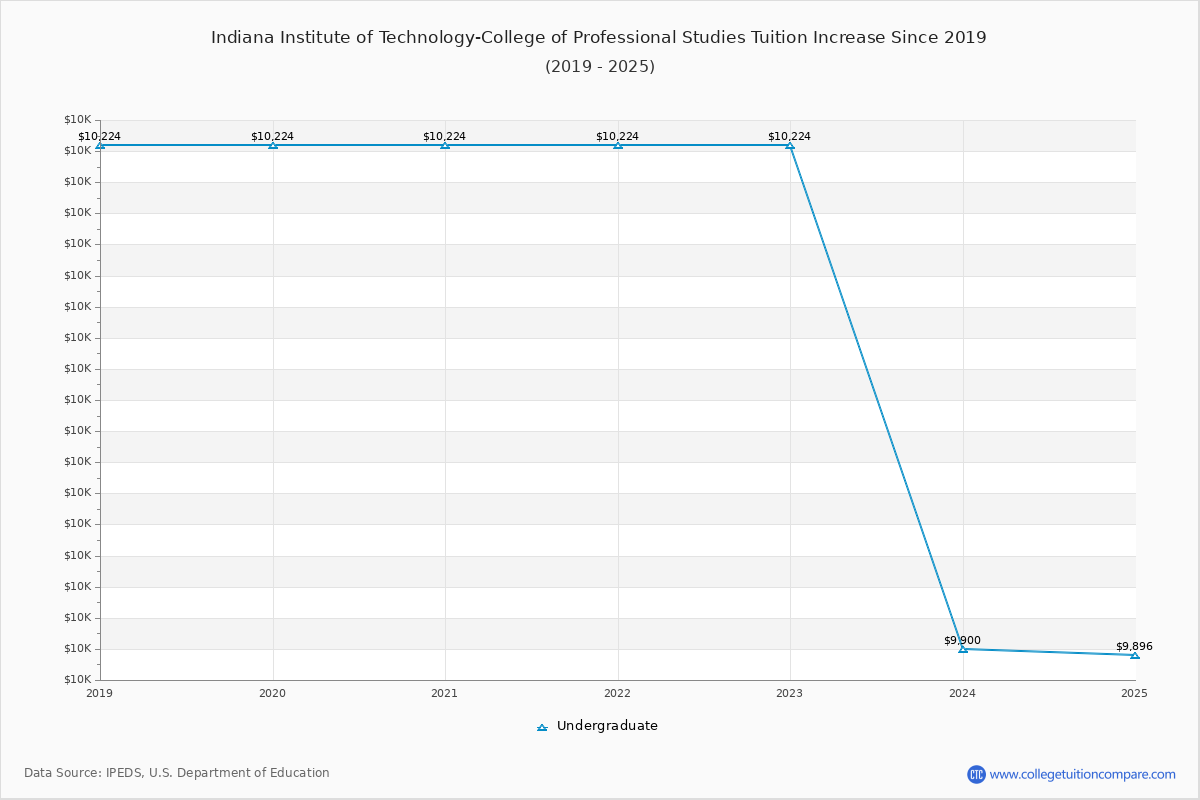Click the 2020 data point marker
This screenshot has width=1200, height=800.
pos(273,145)
